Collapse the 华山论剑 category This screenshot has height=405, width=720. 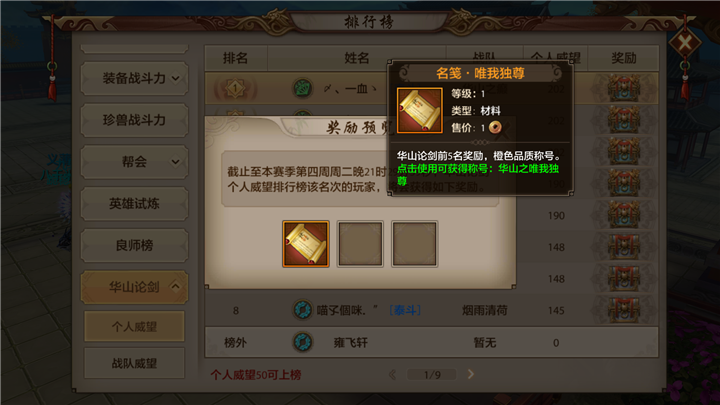134,287
